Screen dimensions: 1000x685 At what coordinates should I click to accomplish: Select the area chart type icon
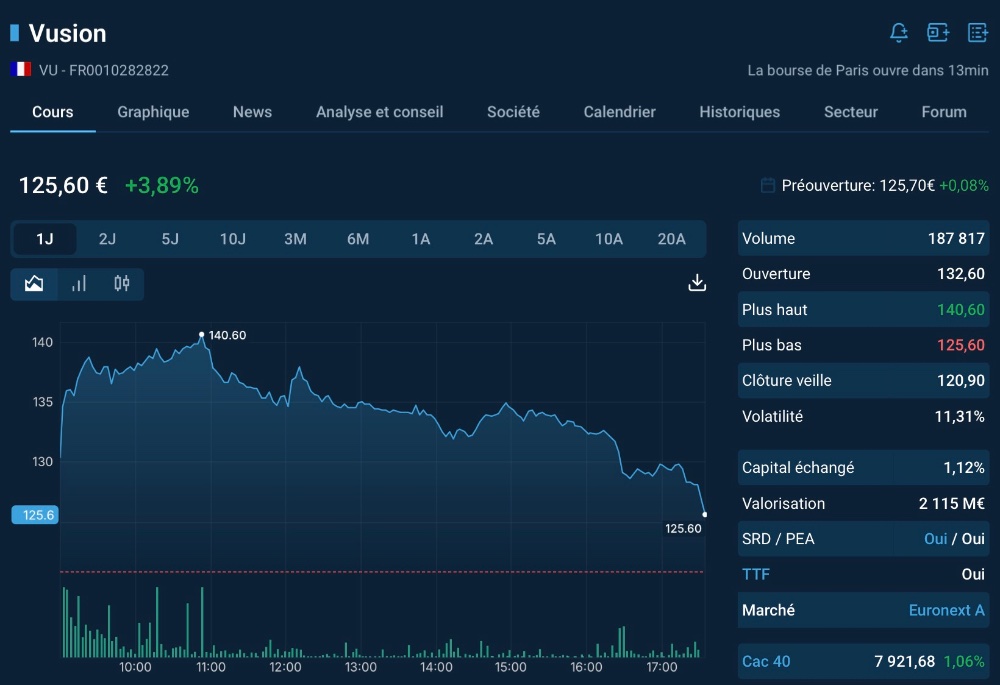34,284
